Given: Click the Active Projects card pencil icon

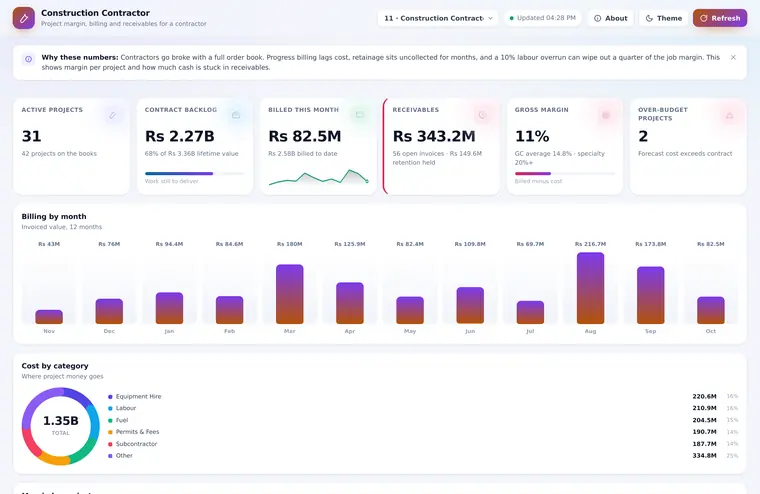Looking at the screenshot, I should pyautogui.click(x=112, y=115).
